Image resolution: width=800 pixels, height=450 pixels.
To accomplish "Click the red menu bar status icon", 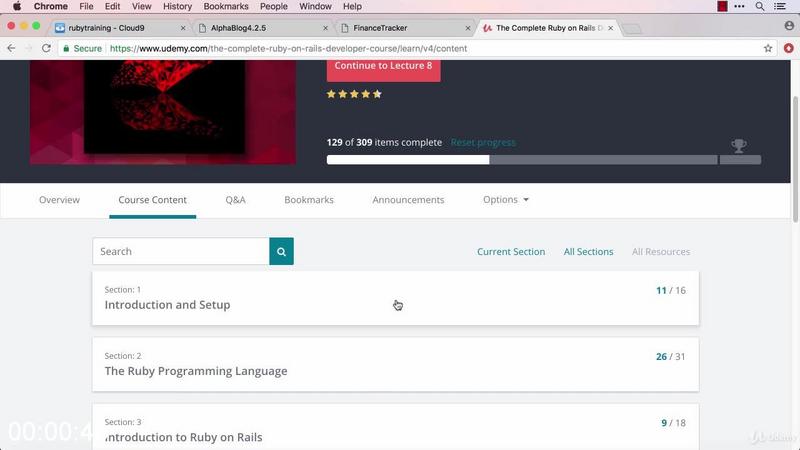I will (722, 6).
